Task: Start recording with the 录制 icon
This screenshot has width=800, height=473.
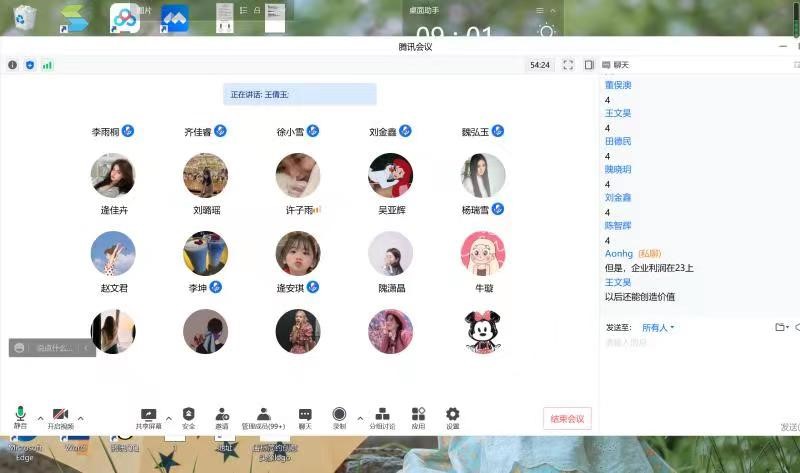Action: tap(339, 415)
